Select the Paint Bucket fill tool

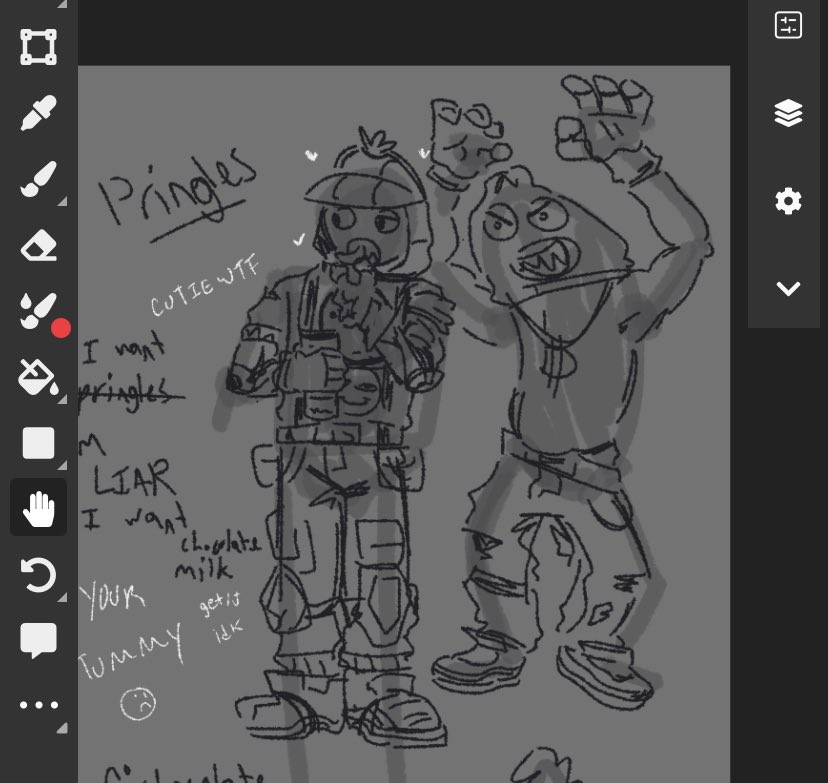pos(38,377)
